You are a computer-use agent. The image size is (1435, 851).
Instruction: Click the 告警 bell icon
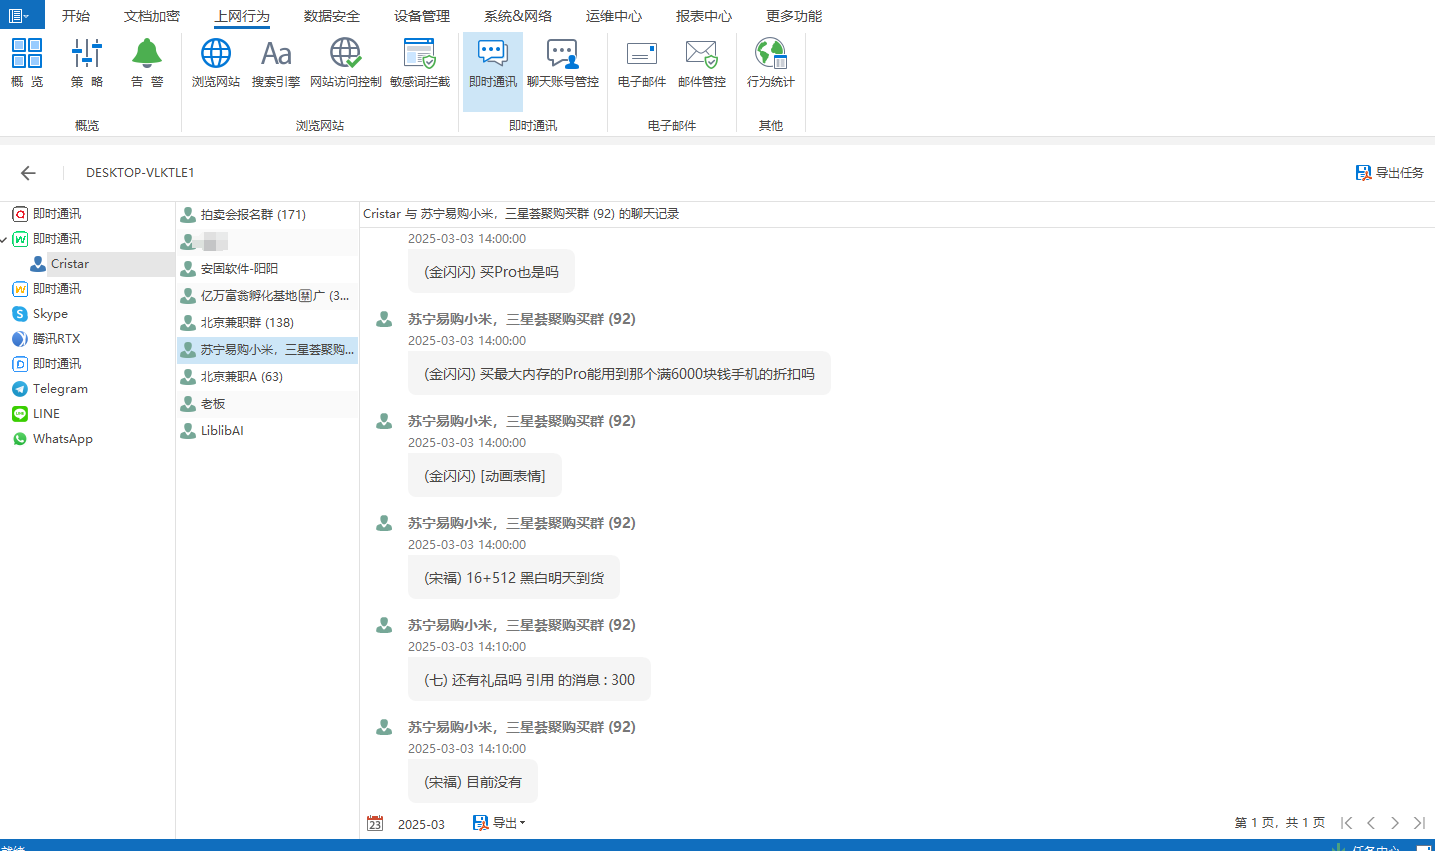pyautogui.click(x=146, y=54)
